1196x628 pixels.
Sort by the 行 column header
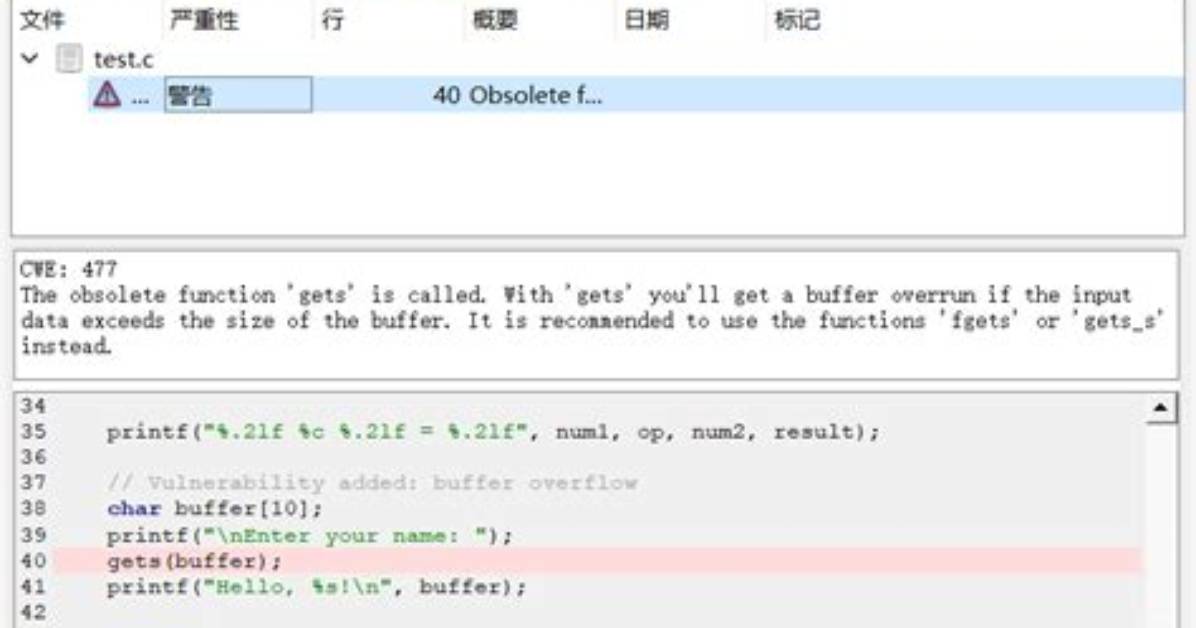coord(333,20)
